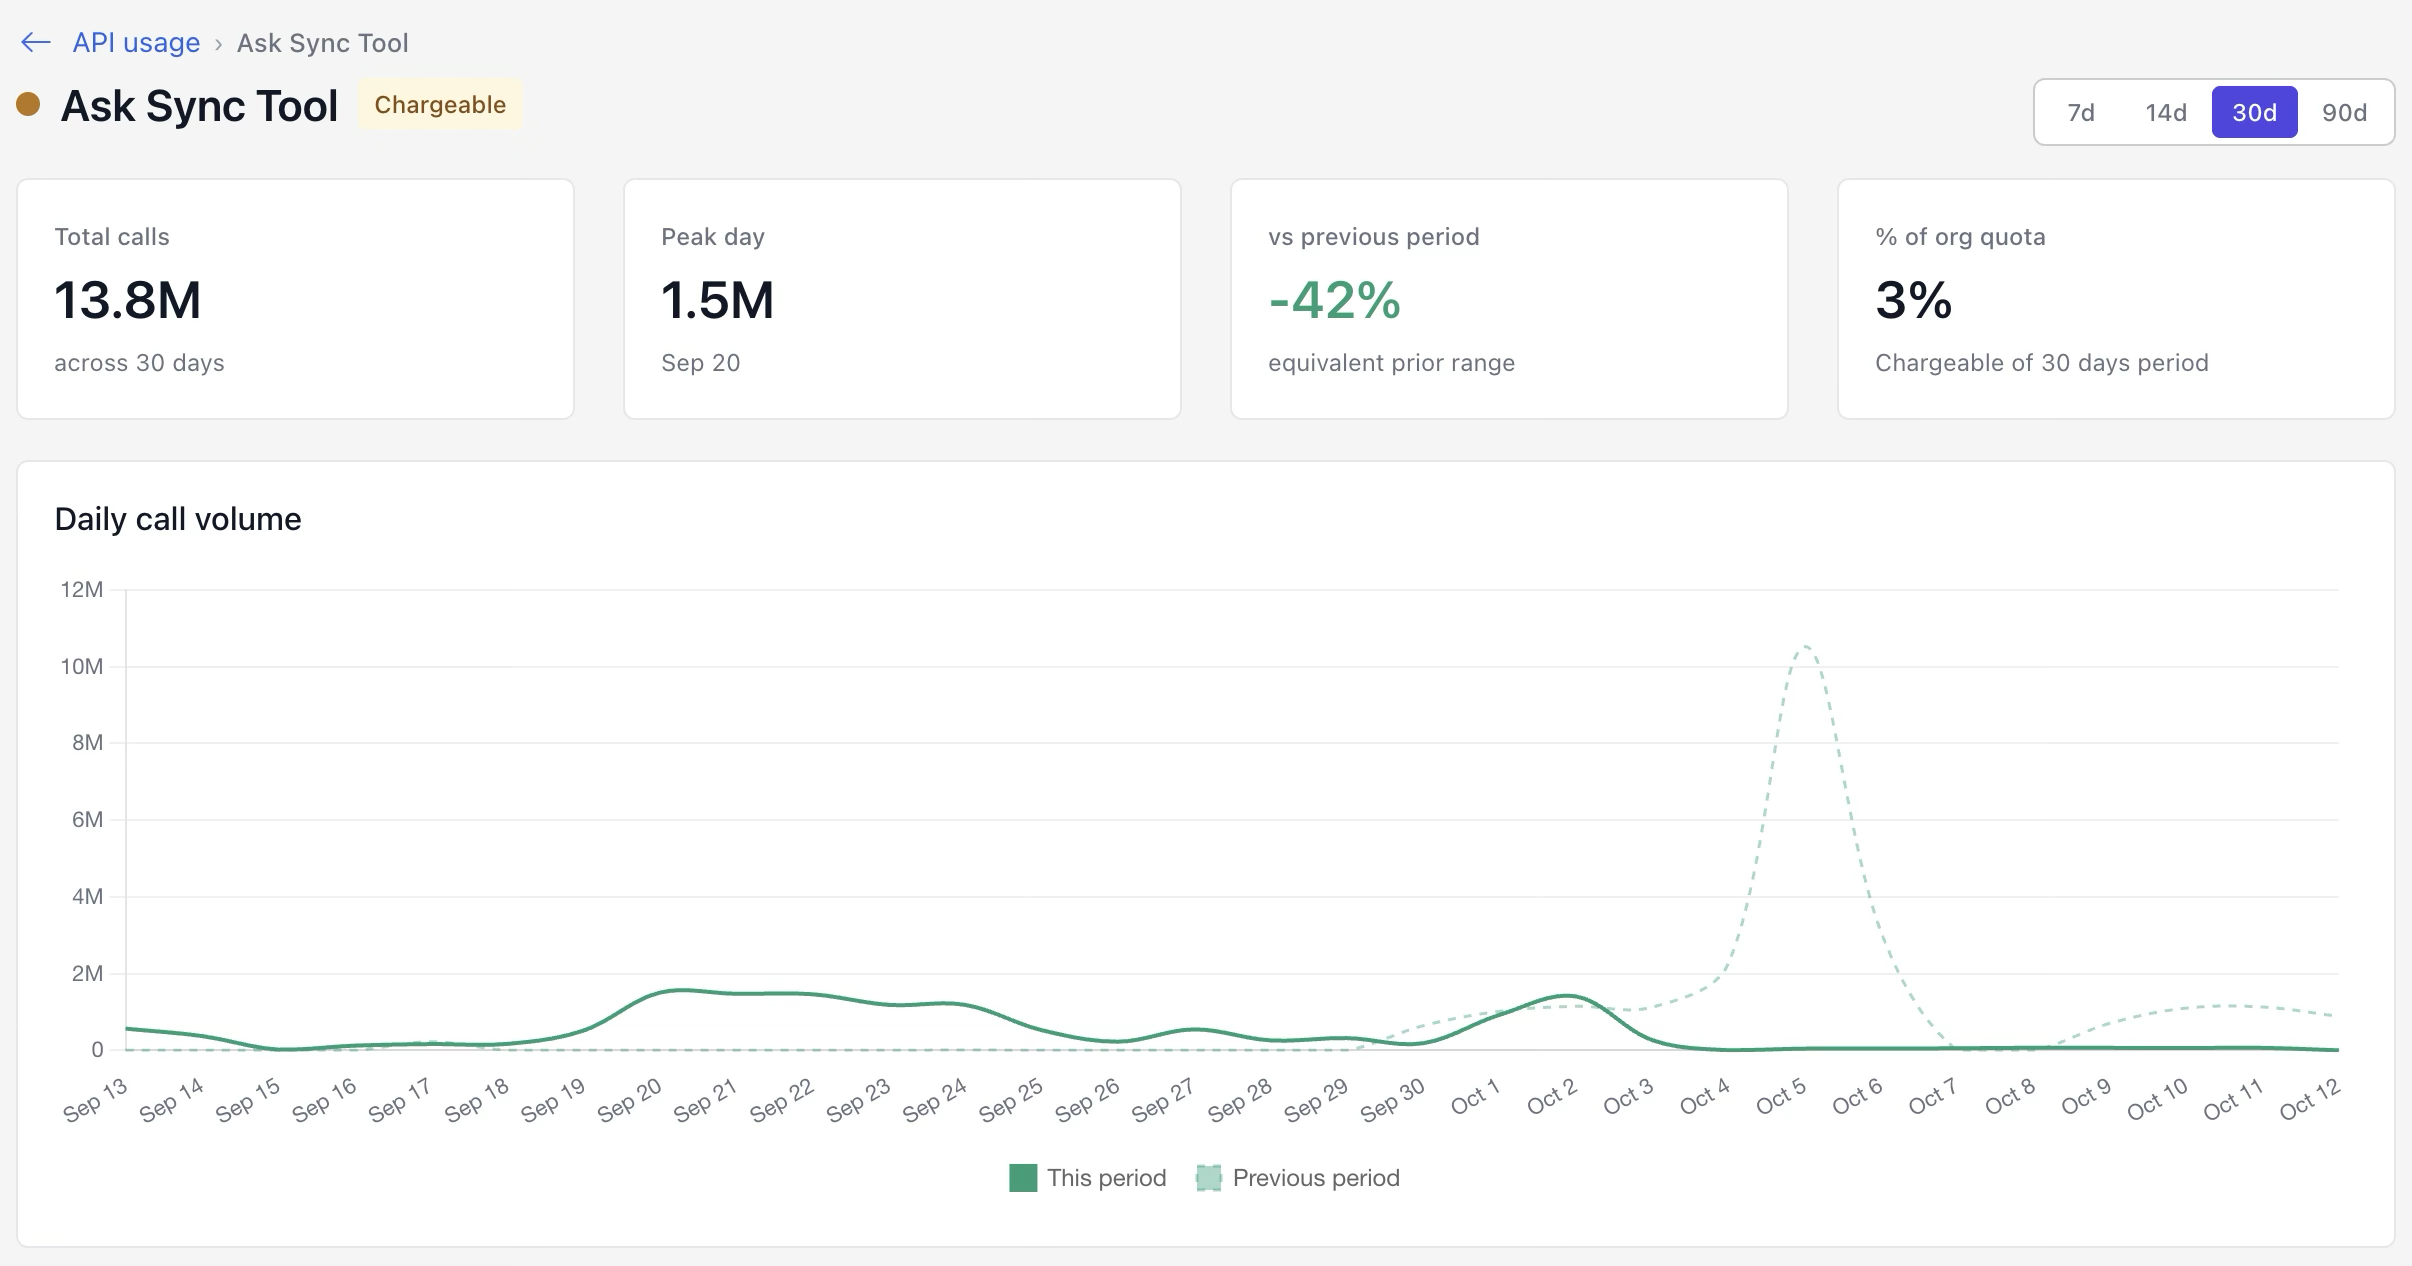
Task: Select the 30d time range
Action: click(2254, 112)
